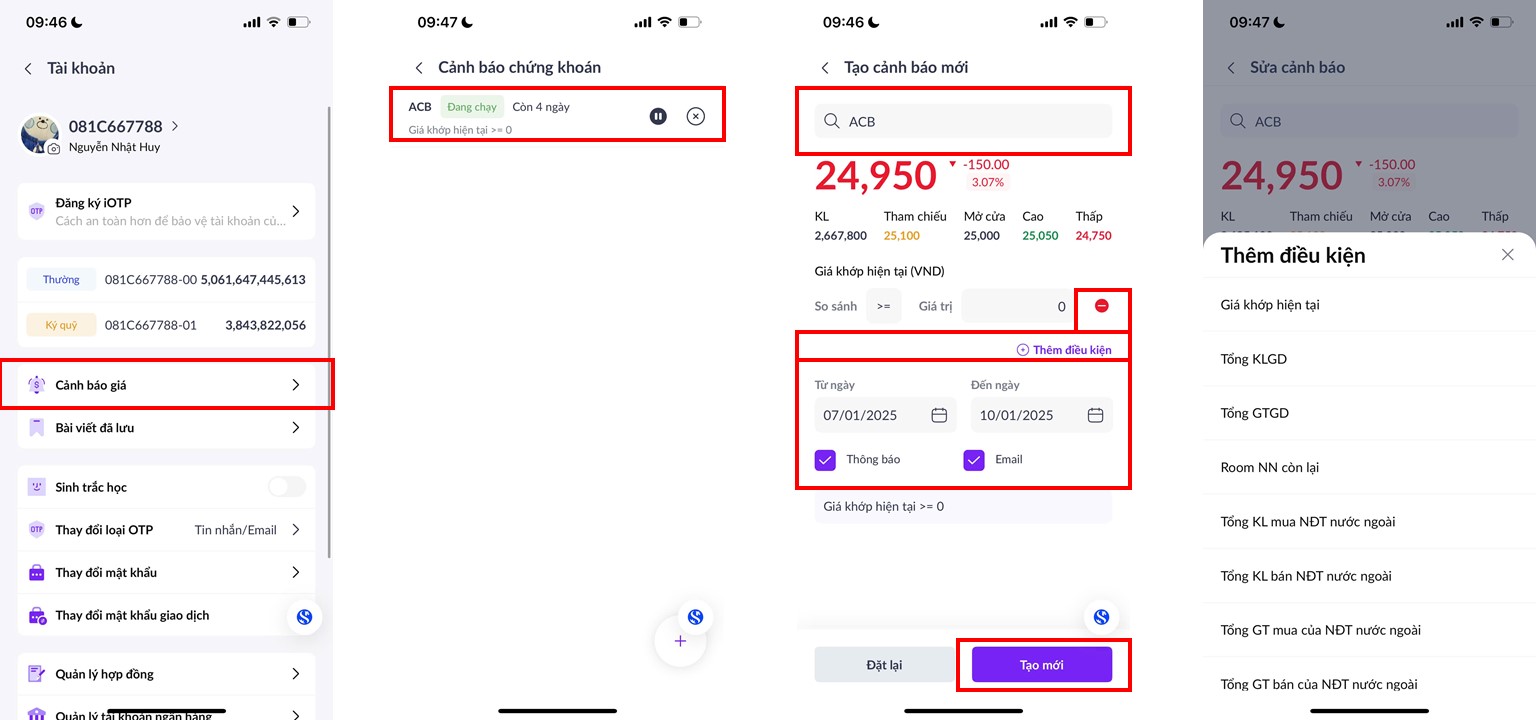Tap the purple plus add-alert button
This screenshot has height=720, width=1536.
(x=680, y=641)
